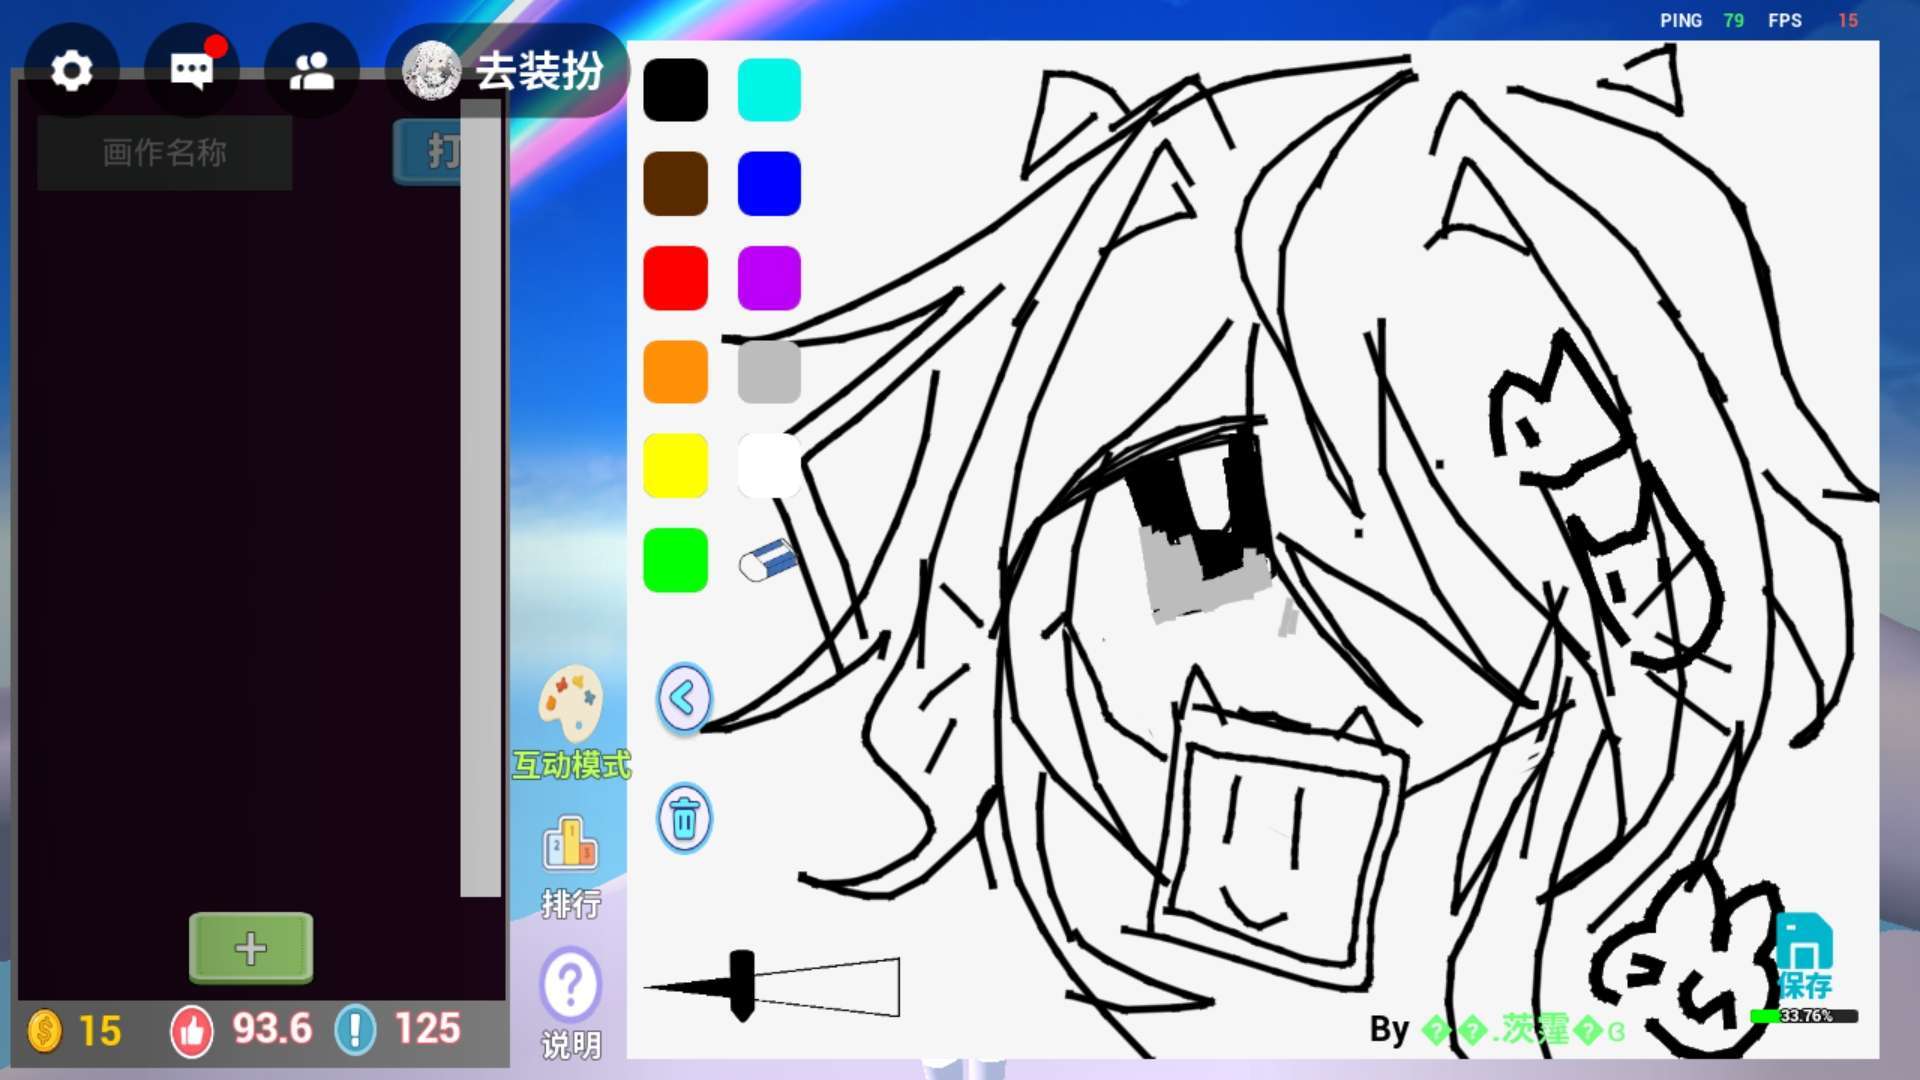Click the gray vertical scrollbar in the panel
Viewport: 1920px width, 1080px height.
pos(480,500)
